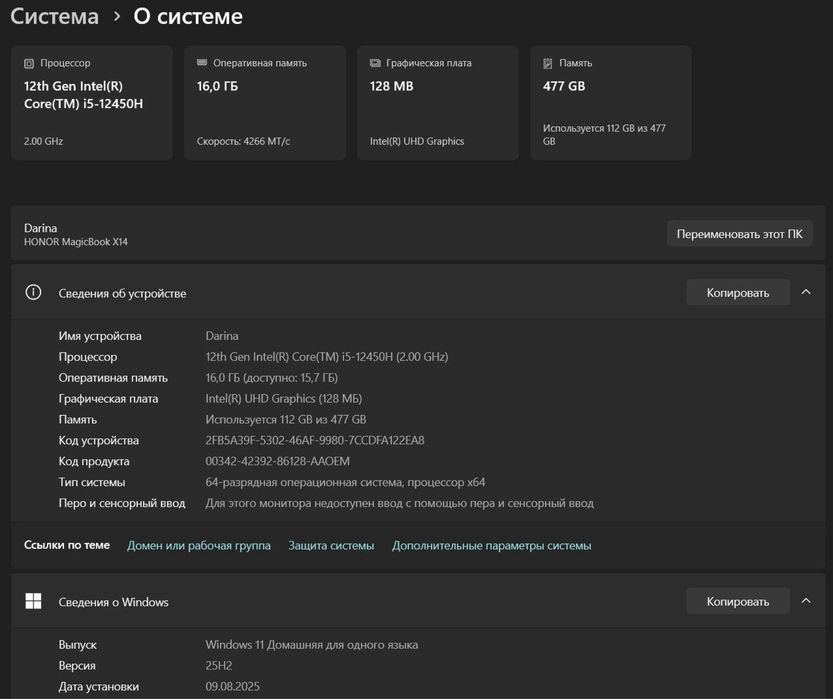833x699 pixels.
Task: Select the version value 25H2
Action: coord(219,666)
